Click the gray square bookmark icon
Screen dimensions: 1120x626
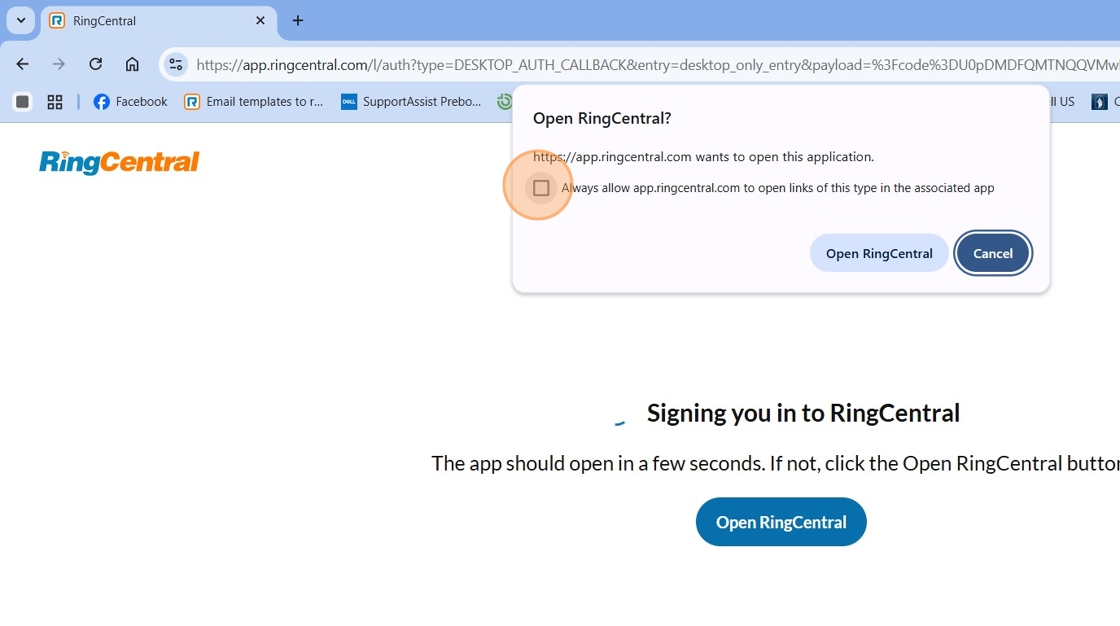pyautogui.click(x=22, y=101)
